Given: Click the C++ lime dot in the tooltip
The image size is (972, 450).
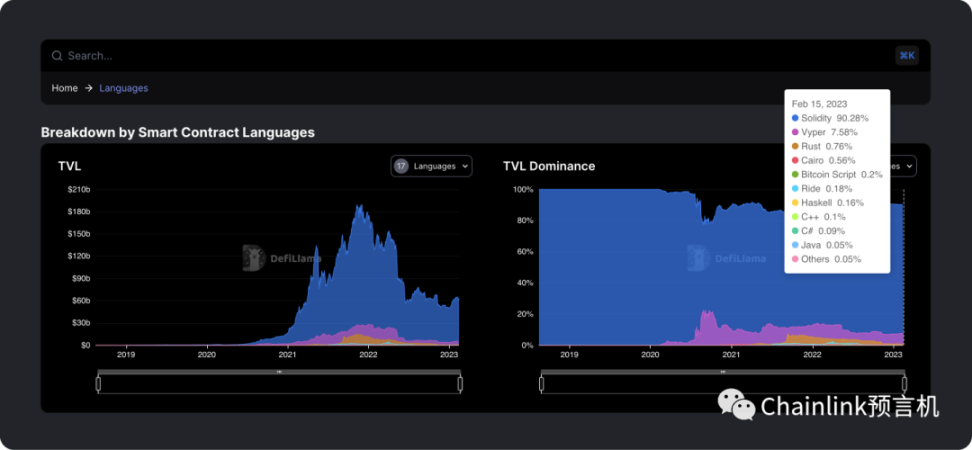Looking at the screenshot, I should (795, 217).
